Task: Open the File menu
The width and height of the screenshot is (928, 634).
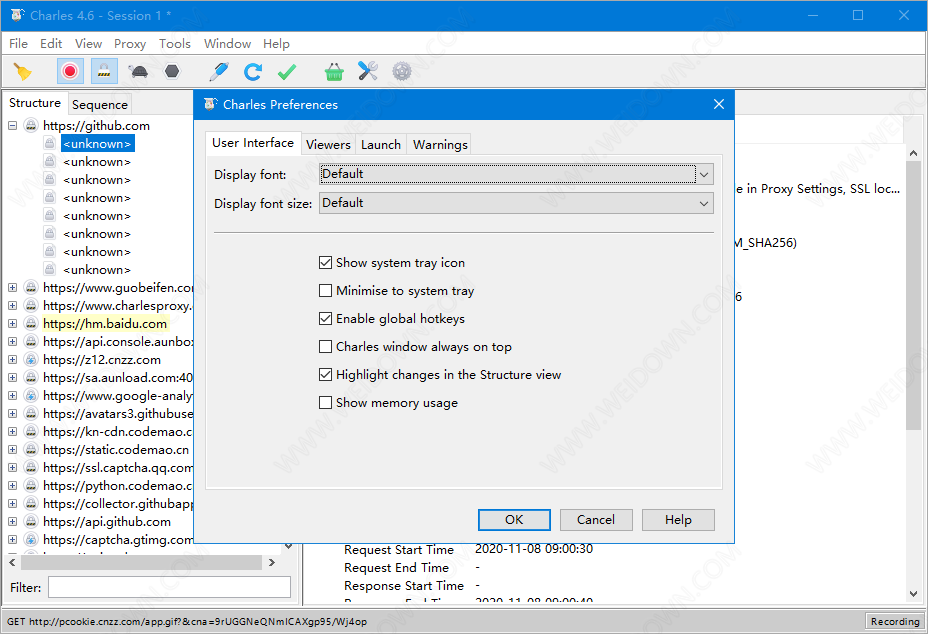Action: [18, 44]
